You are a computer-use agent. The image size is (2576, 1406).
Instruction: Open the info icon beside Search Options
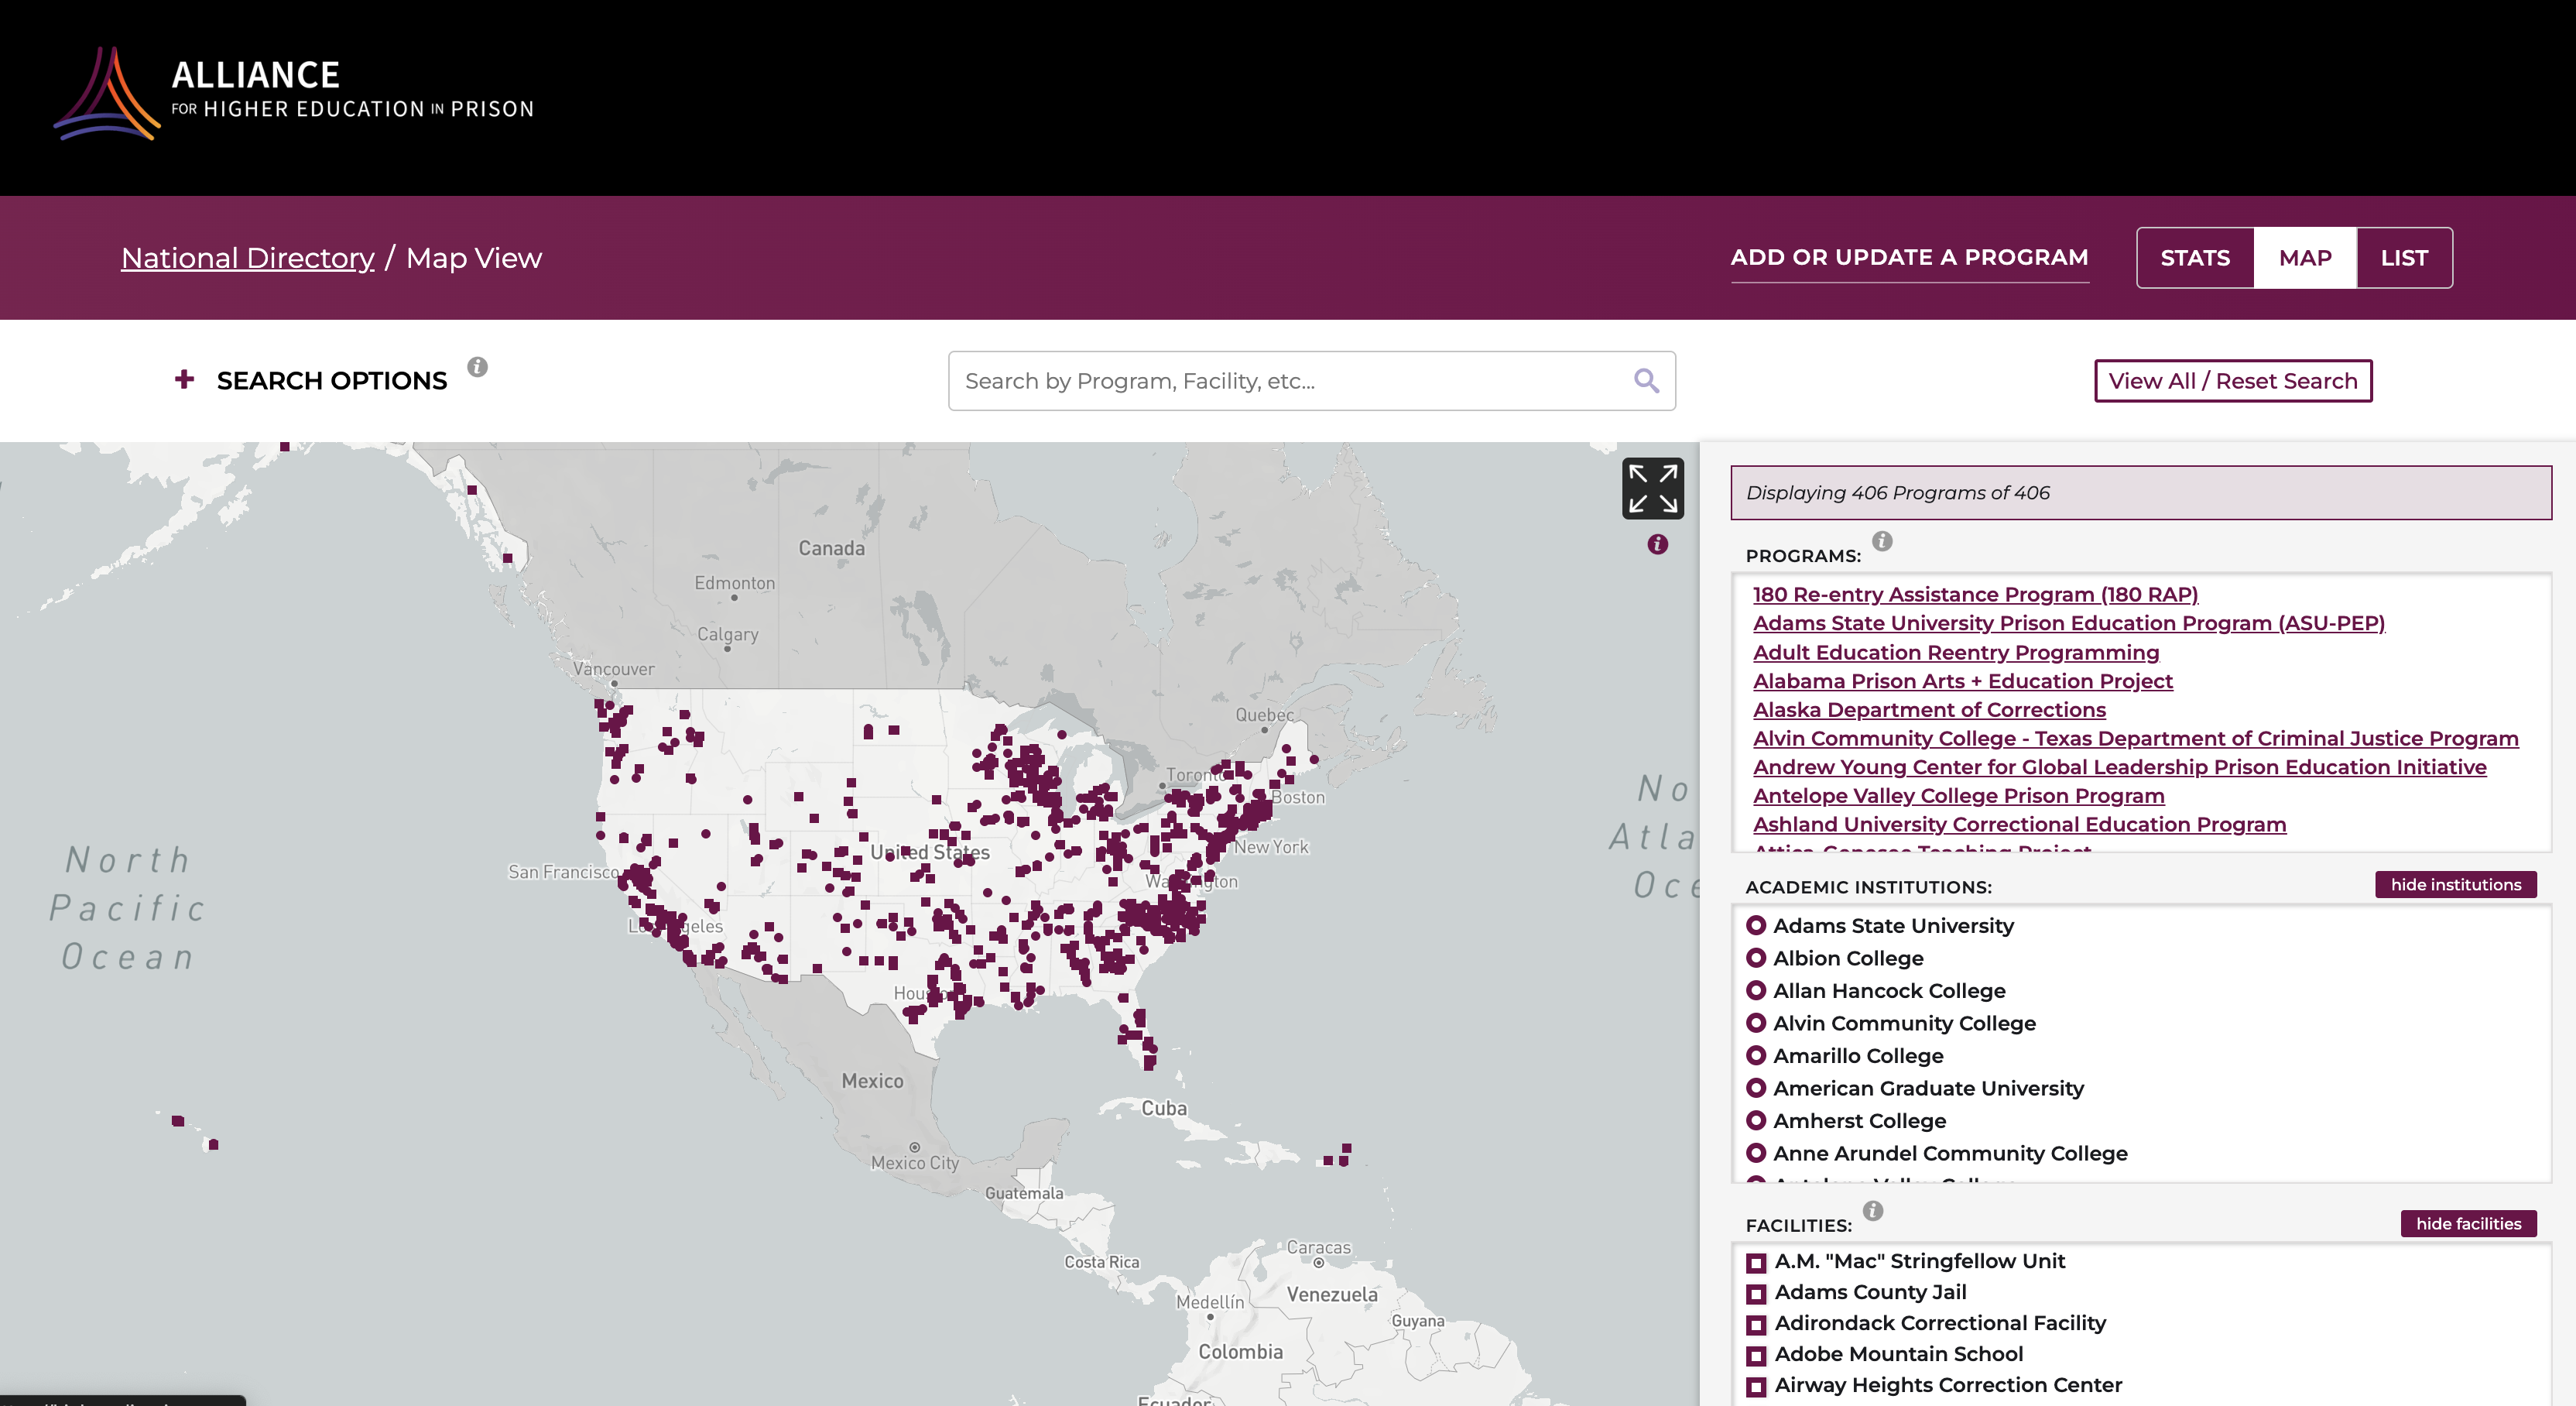(478, 367)
